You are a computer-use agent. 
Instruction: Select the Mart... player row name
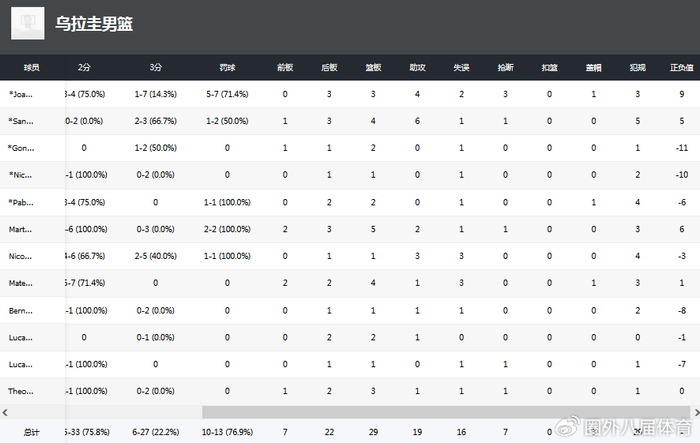pyautogui.click(x=20, y=230)
